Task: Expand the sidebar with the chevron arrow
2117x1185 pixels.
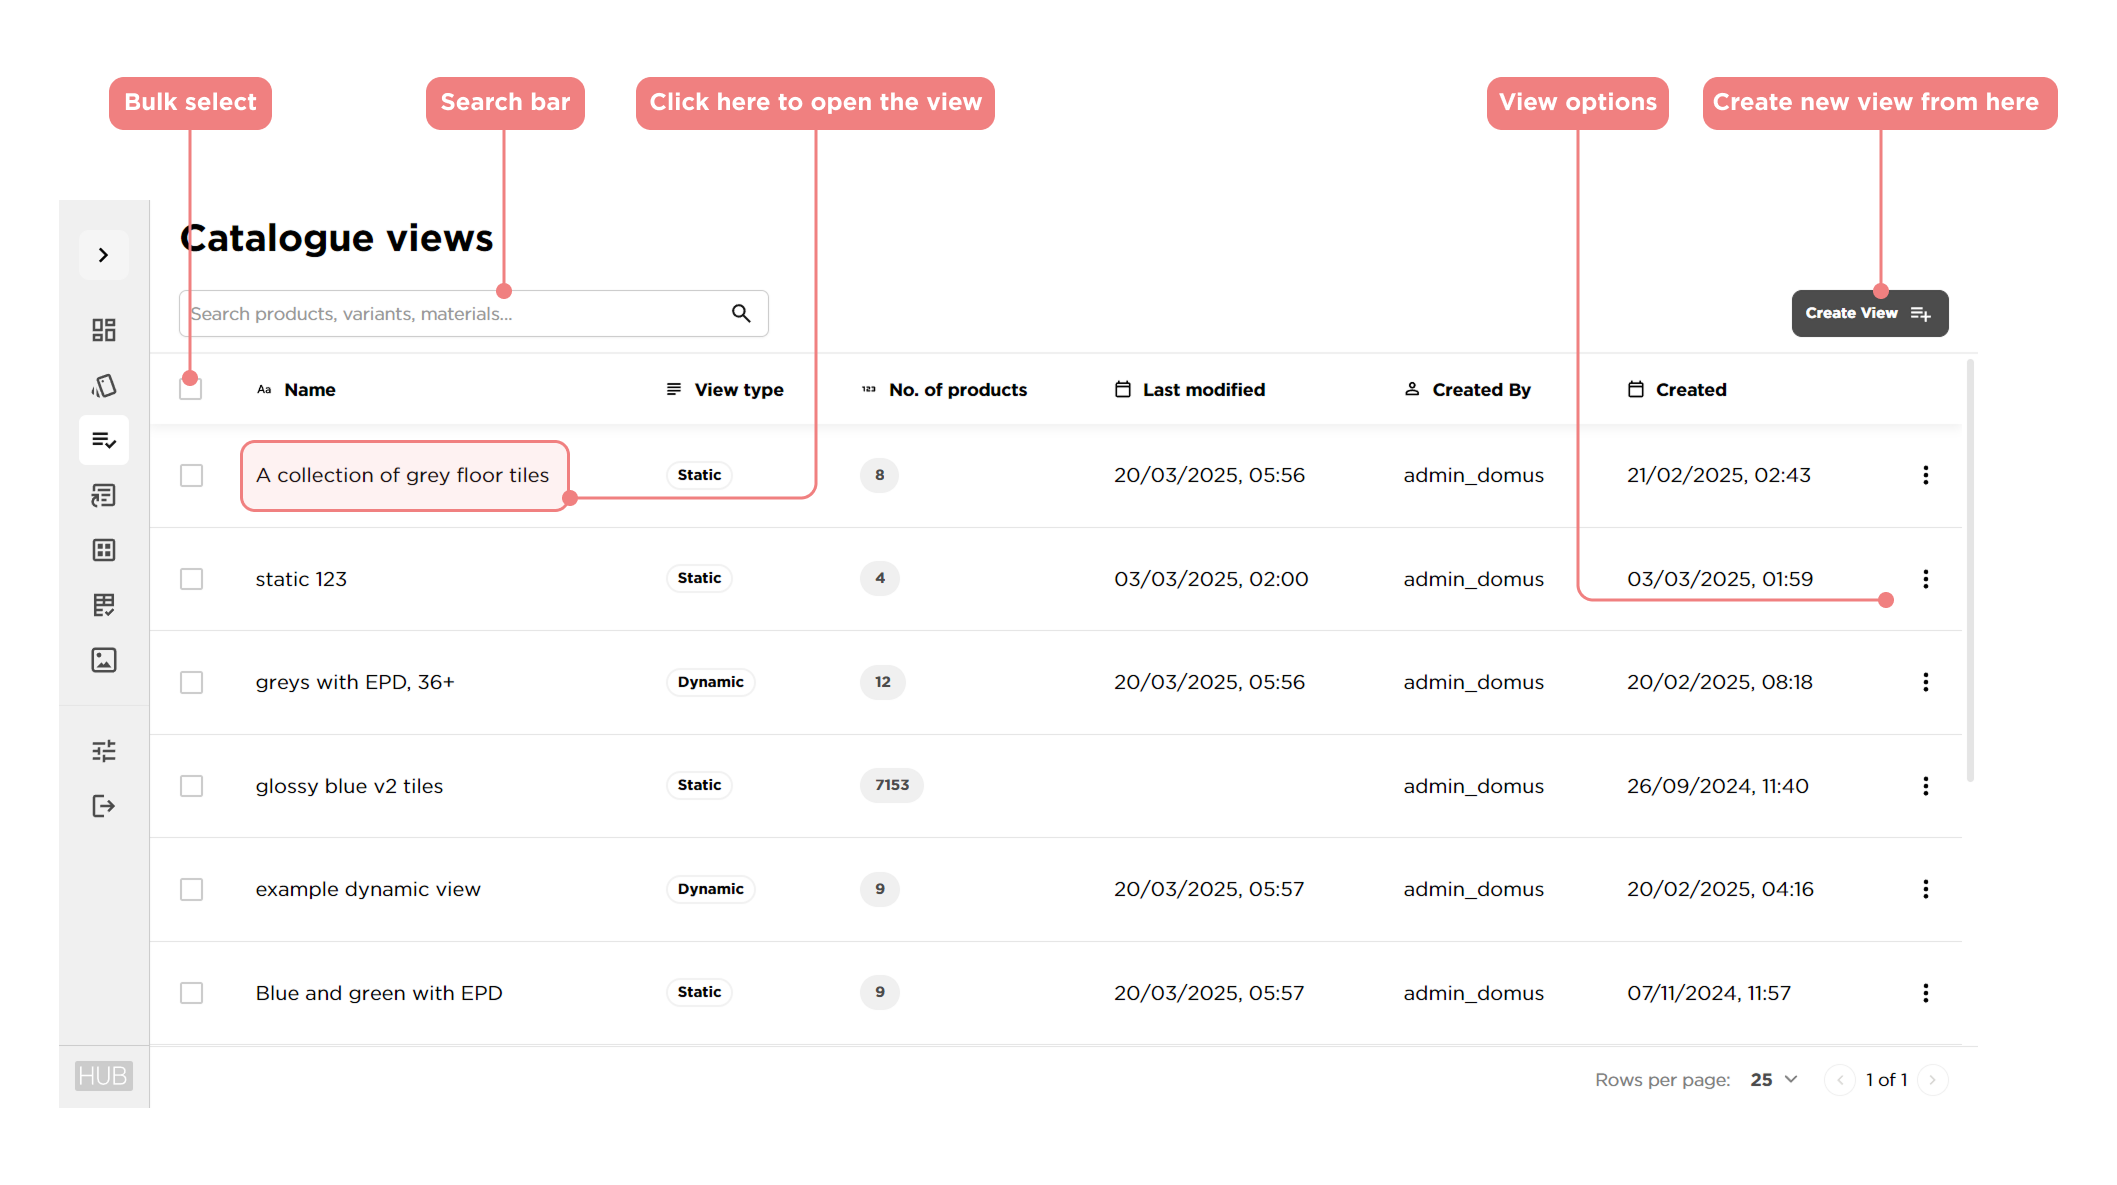Action: pyautogui.click(x=104, y=255)
